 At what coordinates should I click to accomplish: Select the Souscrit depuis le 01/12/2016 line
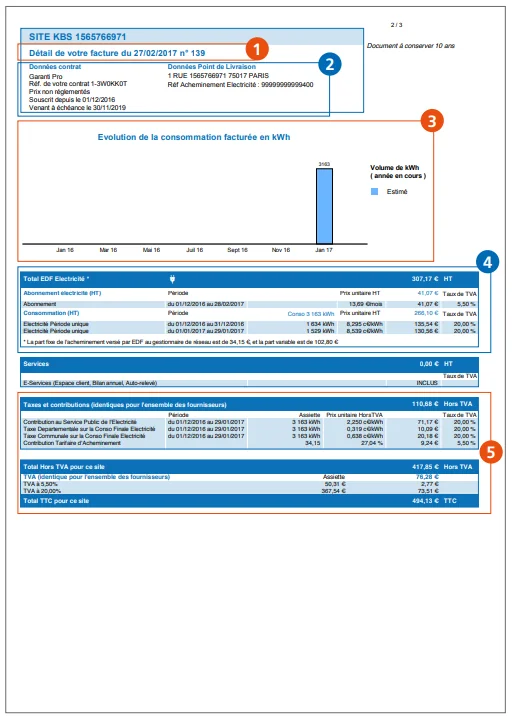(72, 99)
